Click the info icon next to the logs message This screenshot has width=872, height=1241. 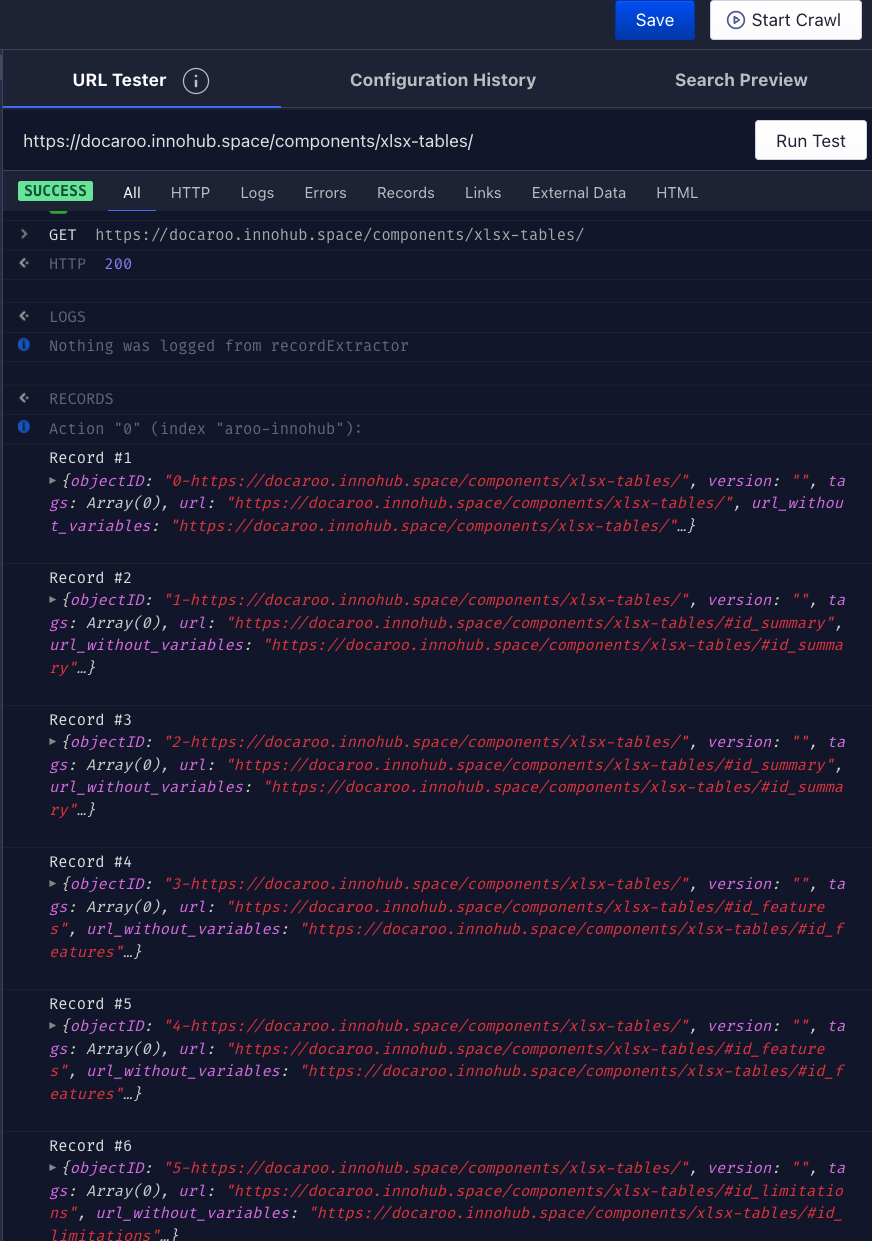tap(24, 345)
